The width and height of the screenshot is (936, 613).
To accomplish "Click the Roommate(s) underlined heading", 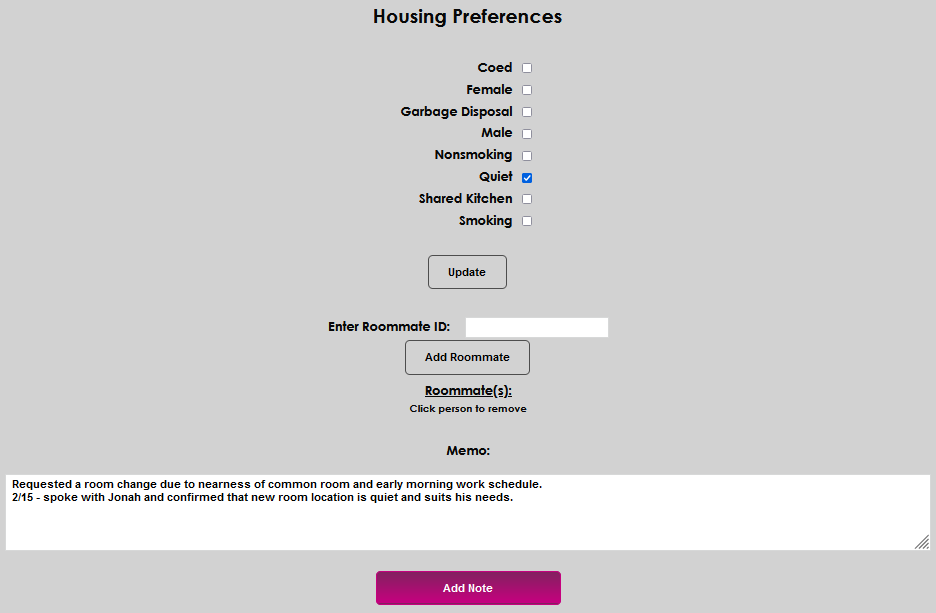I will tap(467, 390).
